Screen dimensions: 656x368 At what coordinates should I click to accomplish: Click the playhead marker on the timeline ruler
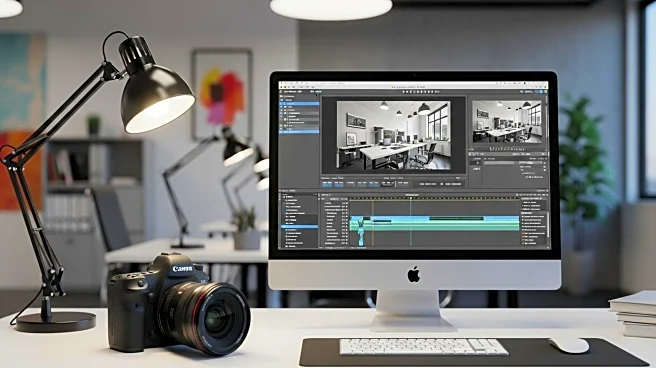(410, 198)
